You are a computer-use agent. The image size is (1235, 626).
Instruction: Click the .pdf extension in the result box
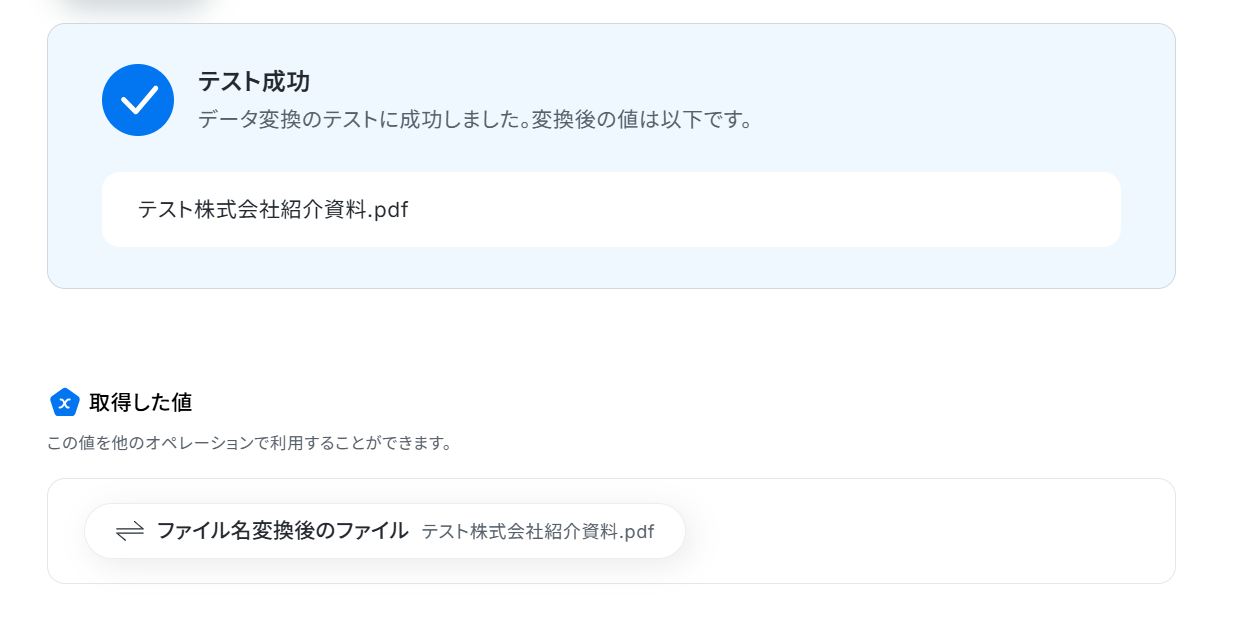[x=389, y=210]
